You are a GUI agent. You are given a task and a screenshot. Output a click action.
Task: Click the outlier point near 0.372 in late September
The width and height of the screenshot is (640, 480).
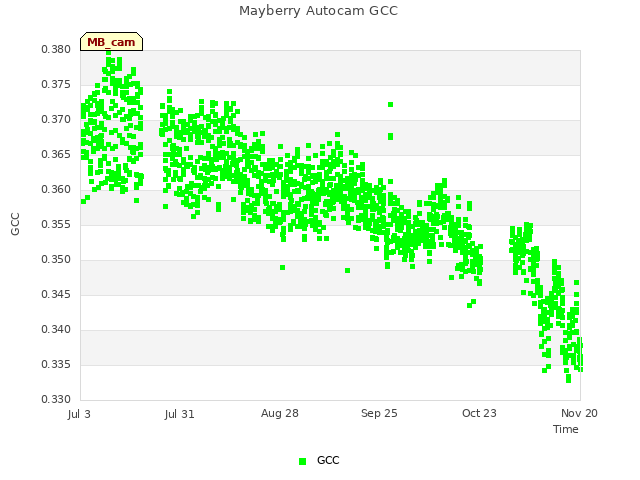pyautogui.click(x=390, y=105)
